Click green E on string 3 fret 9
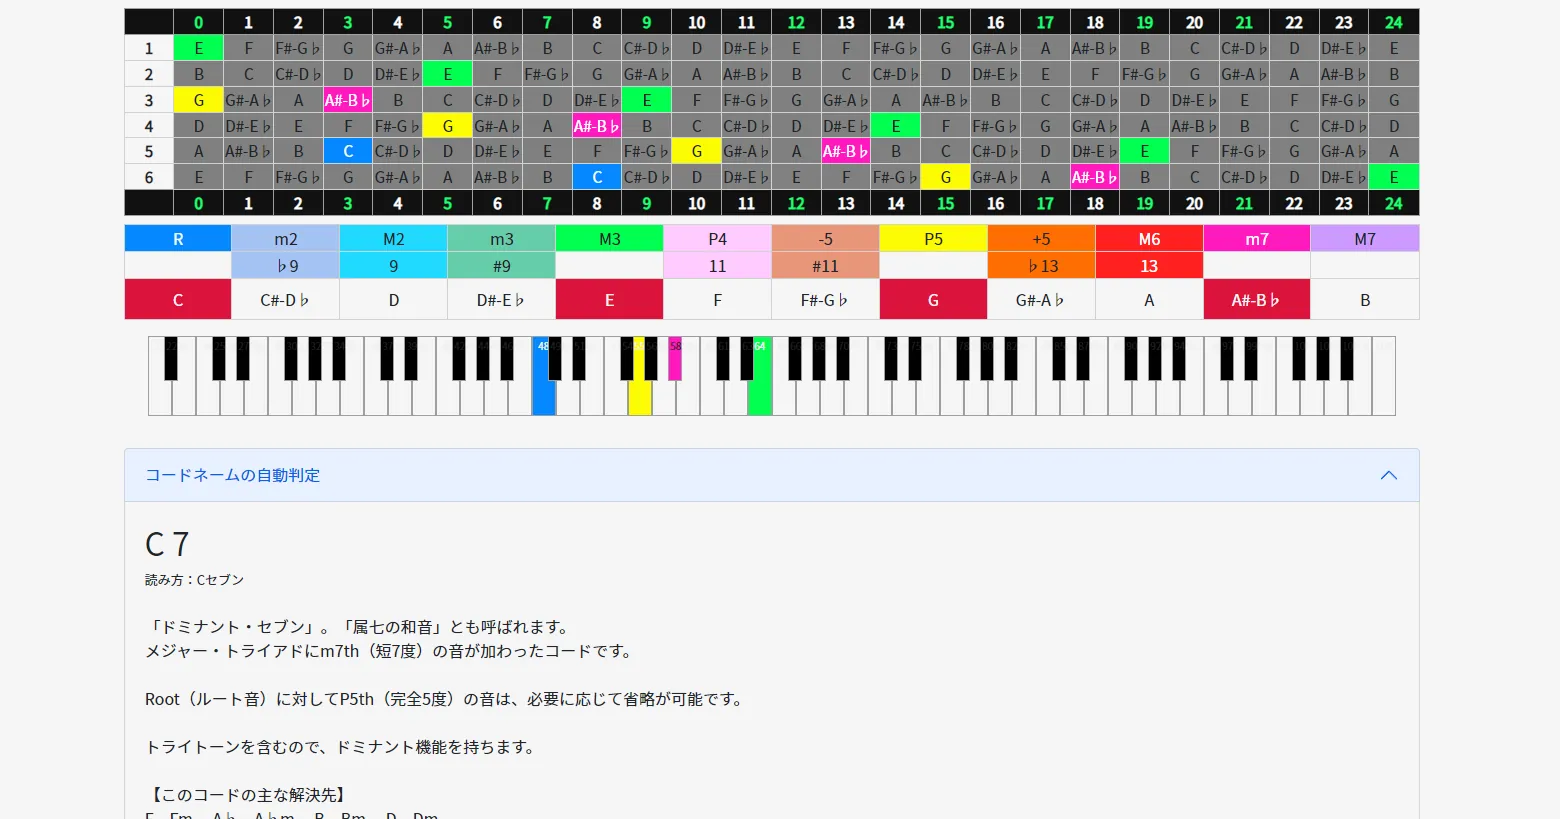 pyautogui.click(x=647, y=100)
